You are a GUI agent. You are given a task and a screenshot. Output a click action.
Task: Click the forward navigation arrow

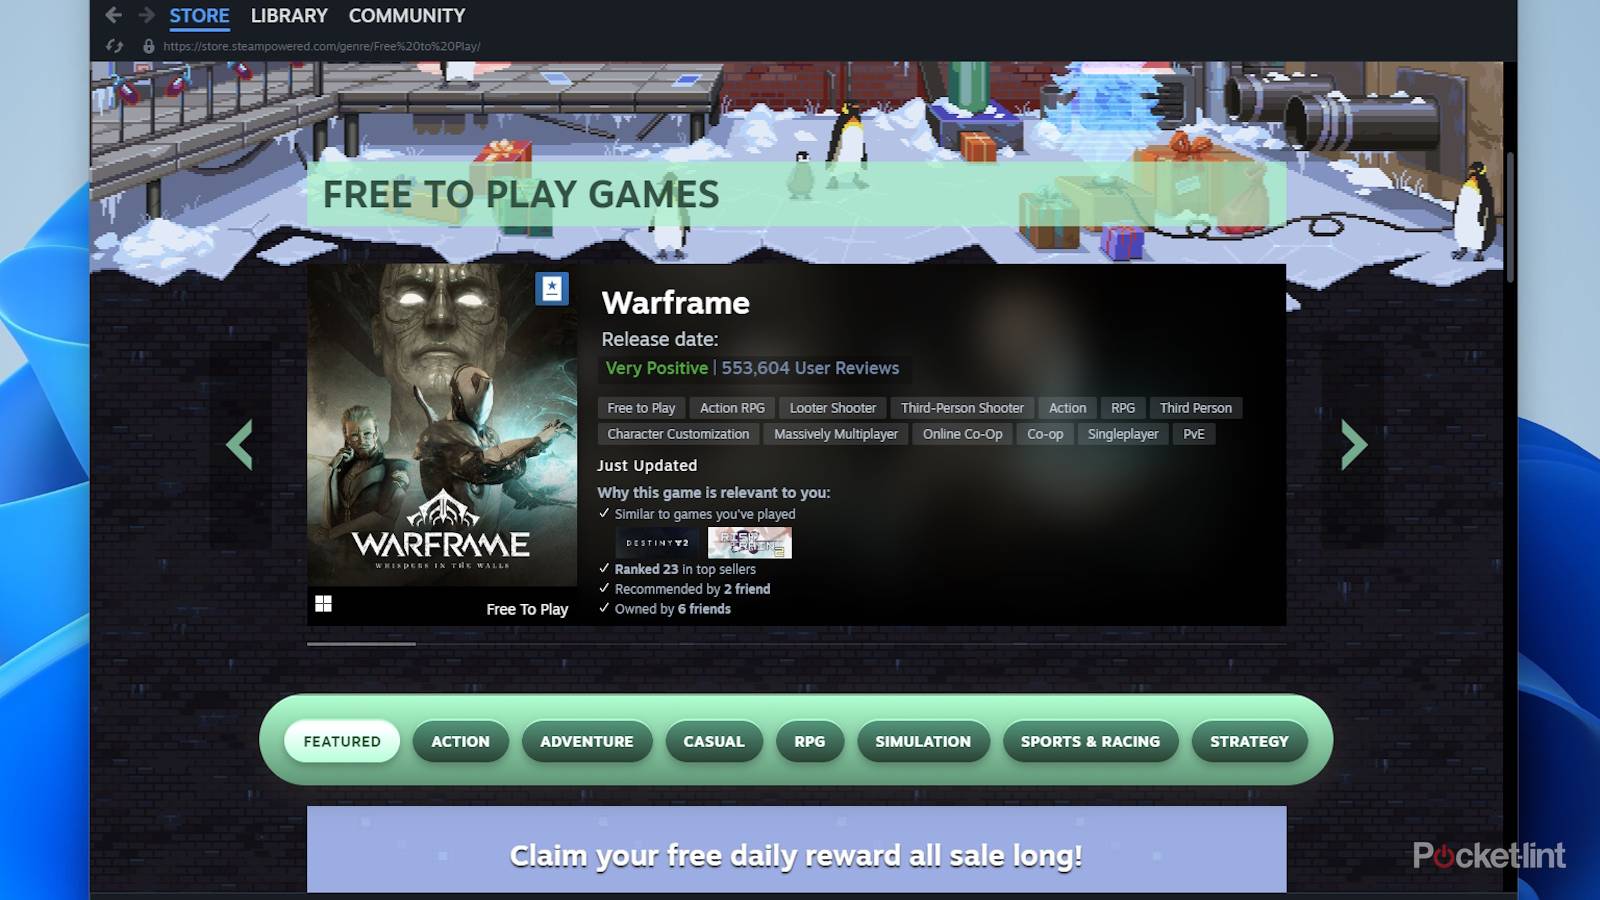[146, 15]
